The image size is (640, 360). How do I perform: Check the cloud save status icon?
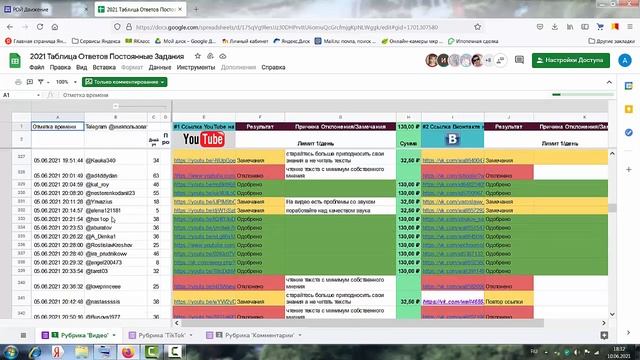[x=223, y=56]
